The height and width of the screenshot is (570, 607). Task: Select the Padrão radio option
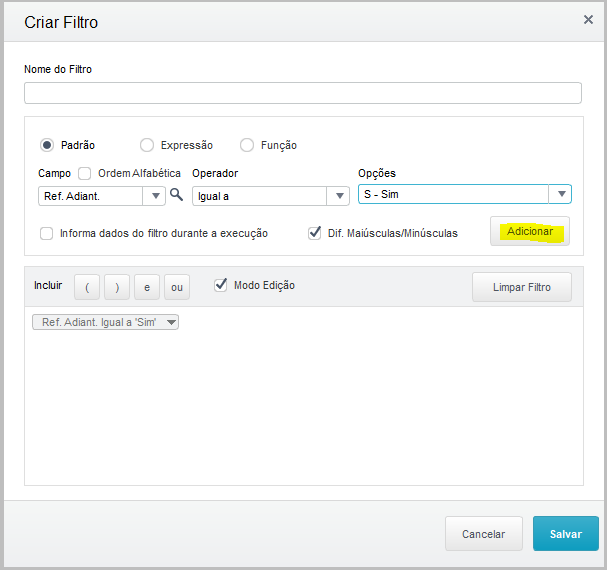click(x=47, y=145)
